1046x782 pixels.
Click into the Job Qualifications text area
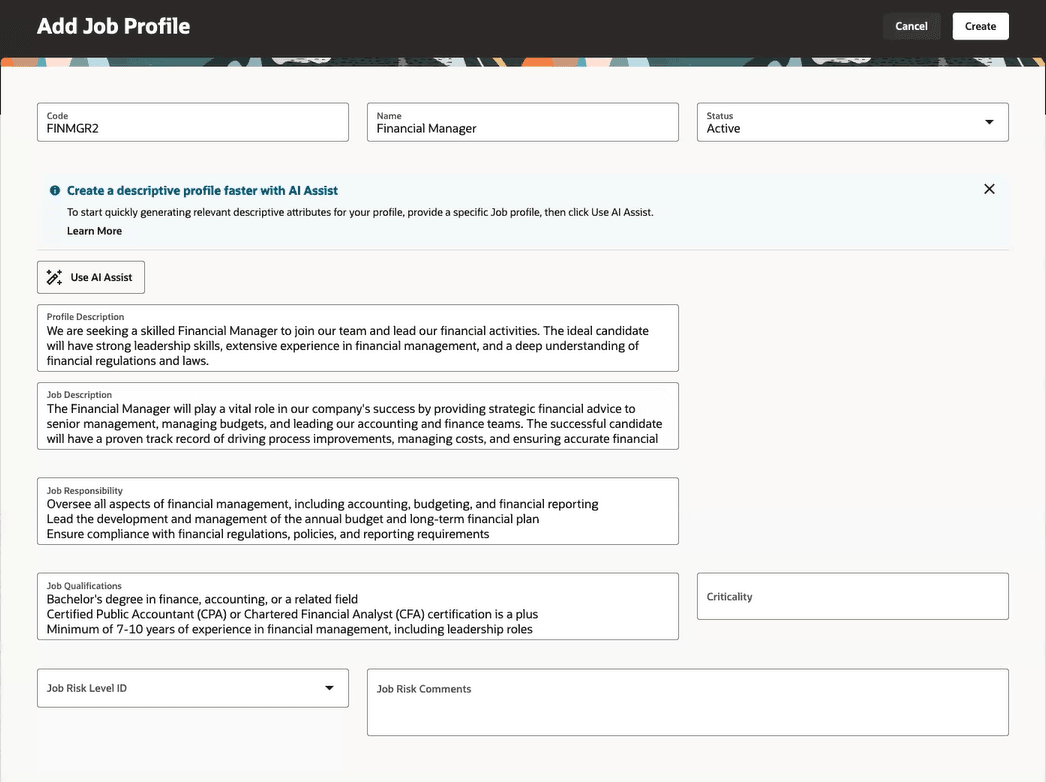[358, 607]
